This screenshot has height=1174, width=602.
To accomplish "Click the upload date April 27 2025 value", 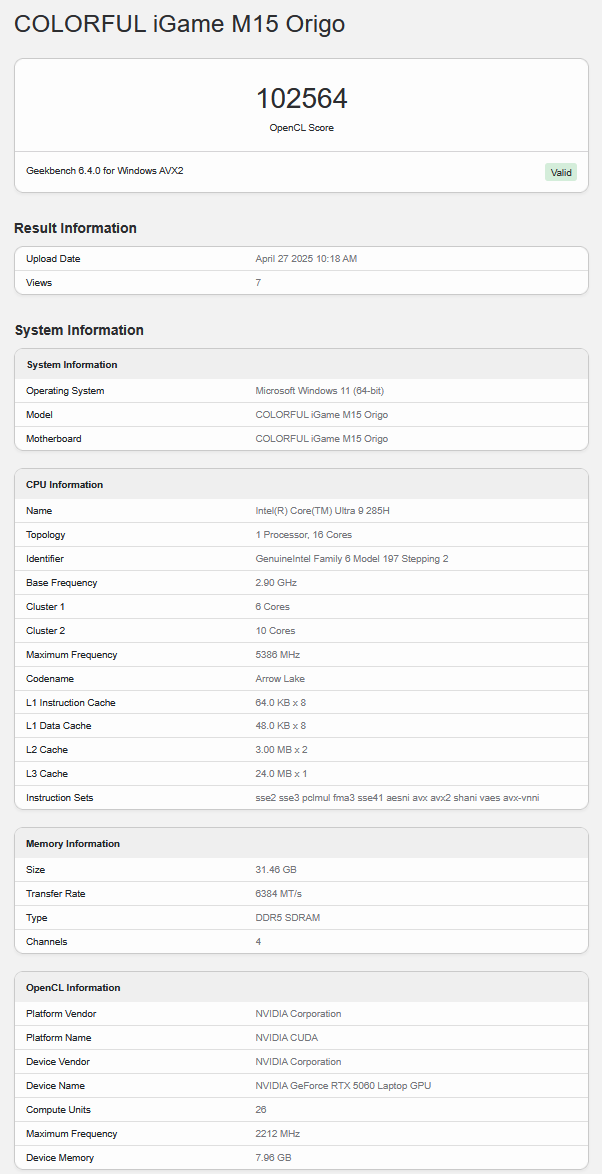I will pyautogui.click(x=306, y=259).
